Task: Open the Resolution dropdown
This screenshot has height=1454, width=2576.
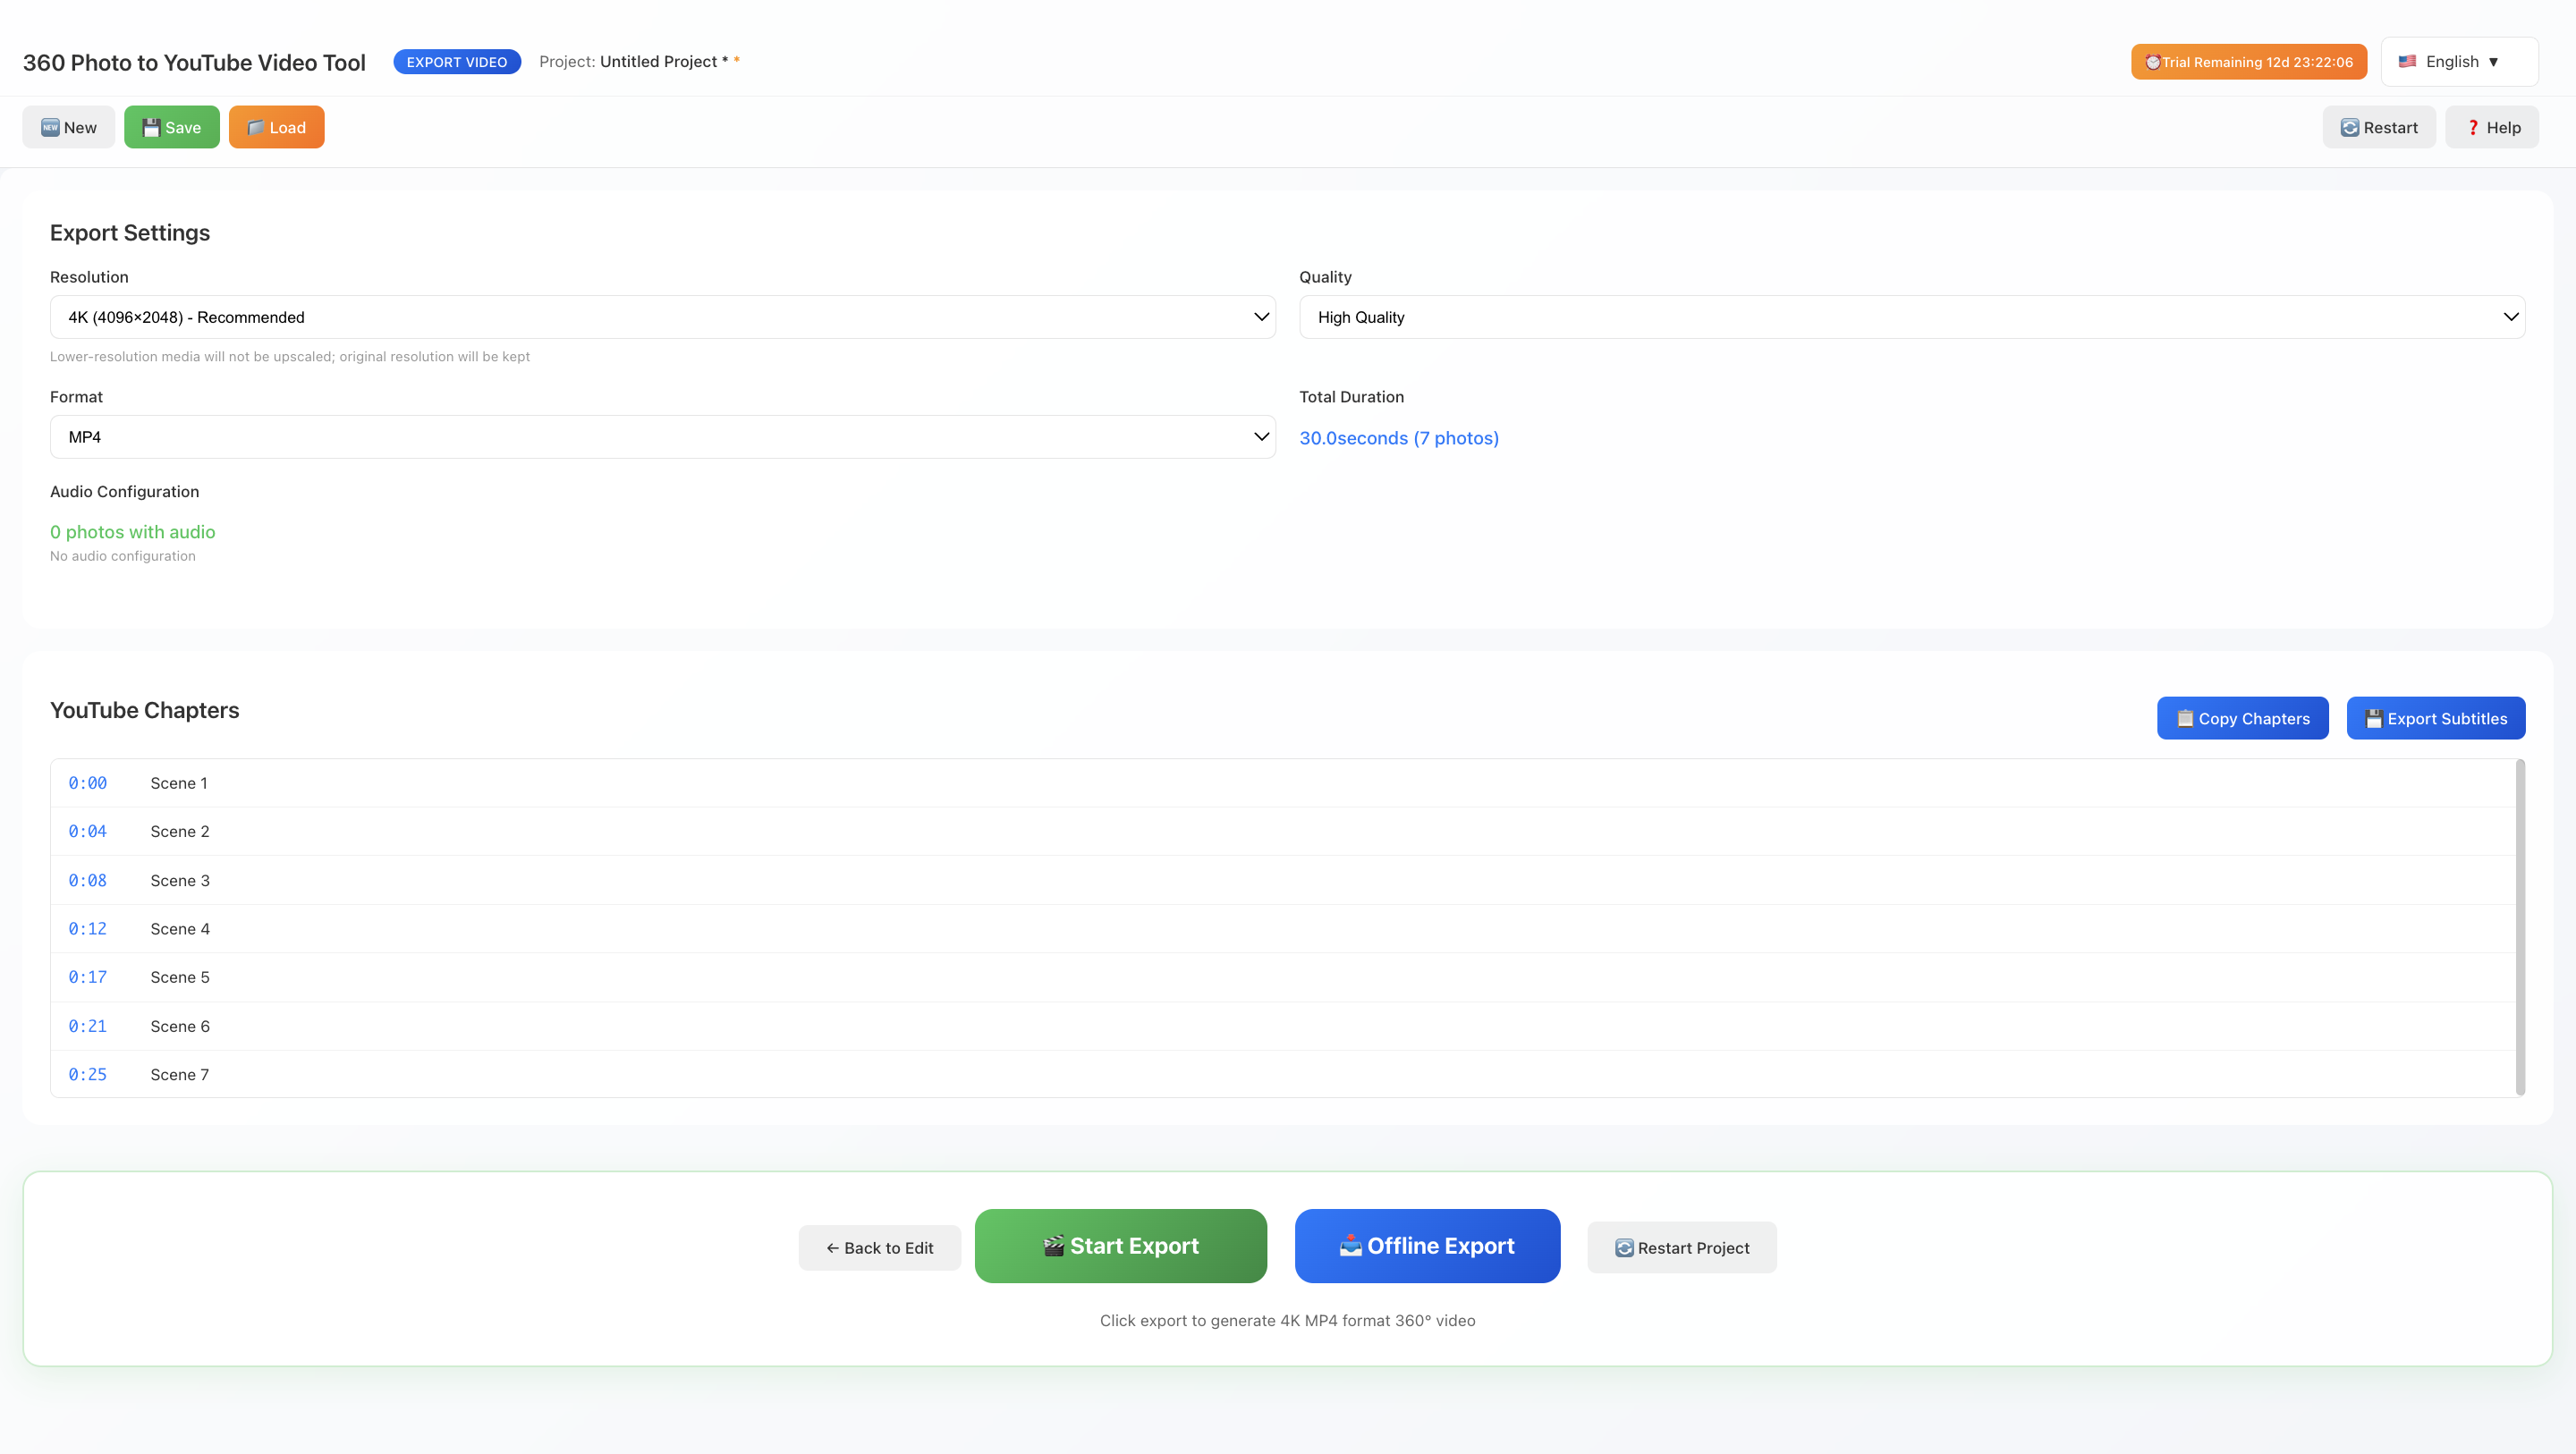Action: coord(662,317)
